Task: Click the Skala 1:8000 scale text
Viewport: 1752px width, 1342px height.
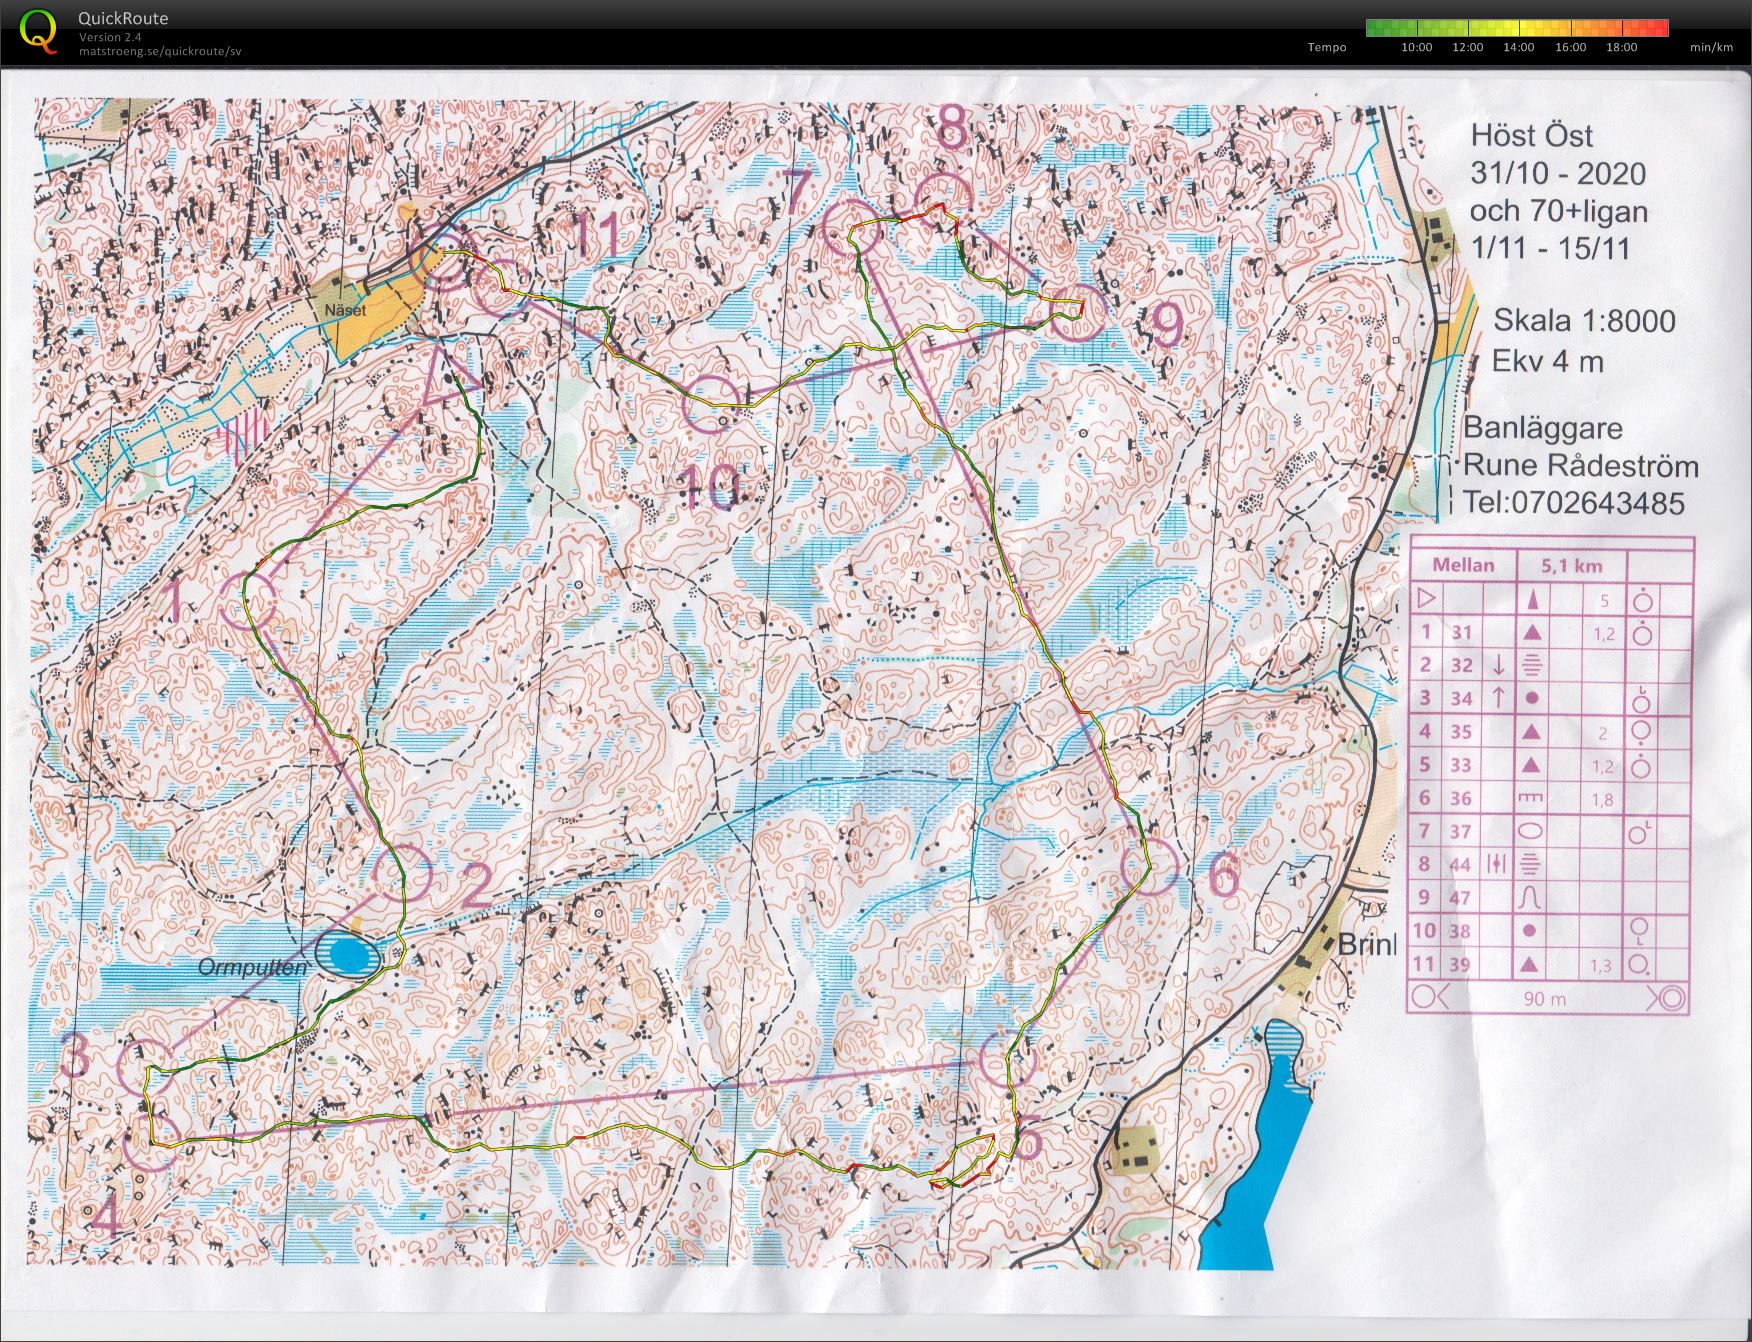Action: pos(1584,320)
